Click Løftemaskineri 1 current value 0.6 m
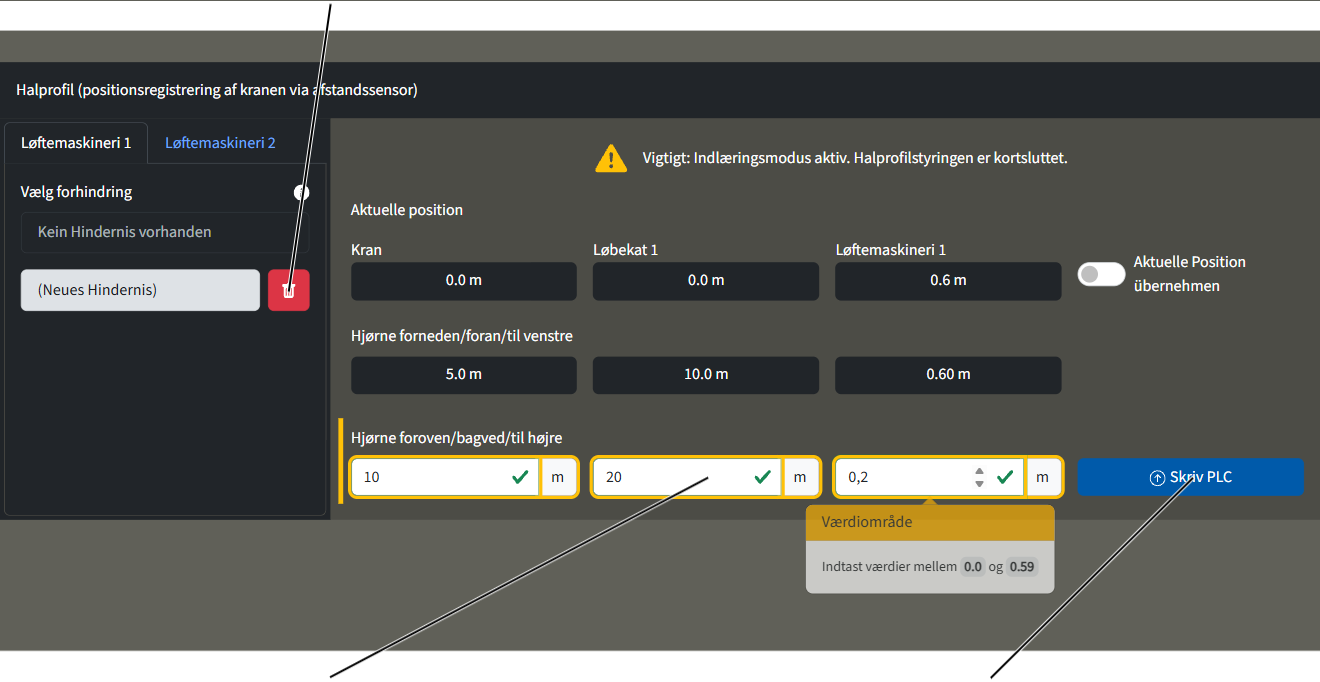 point(948,281)
